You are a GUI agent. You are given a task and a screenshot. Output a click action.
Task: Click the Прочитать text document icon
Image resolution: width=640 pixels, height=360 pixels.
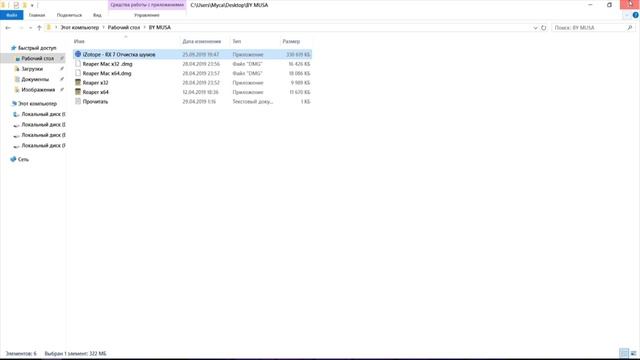78,101
